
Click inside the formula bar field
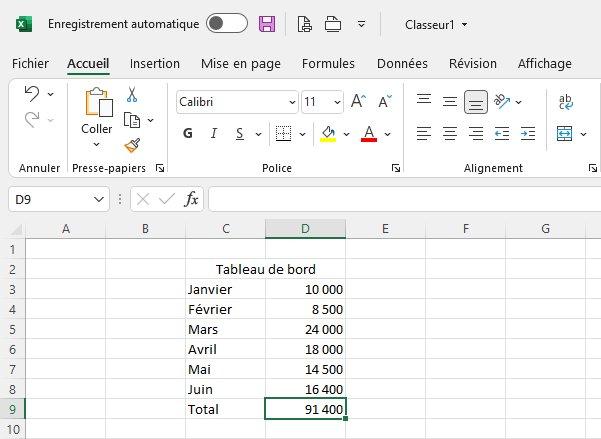[x=405, y=199]
